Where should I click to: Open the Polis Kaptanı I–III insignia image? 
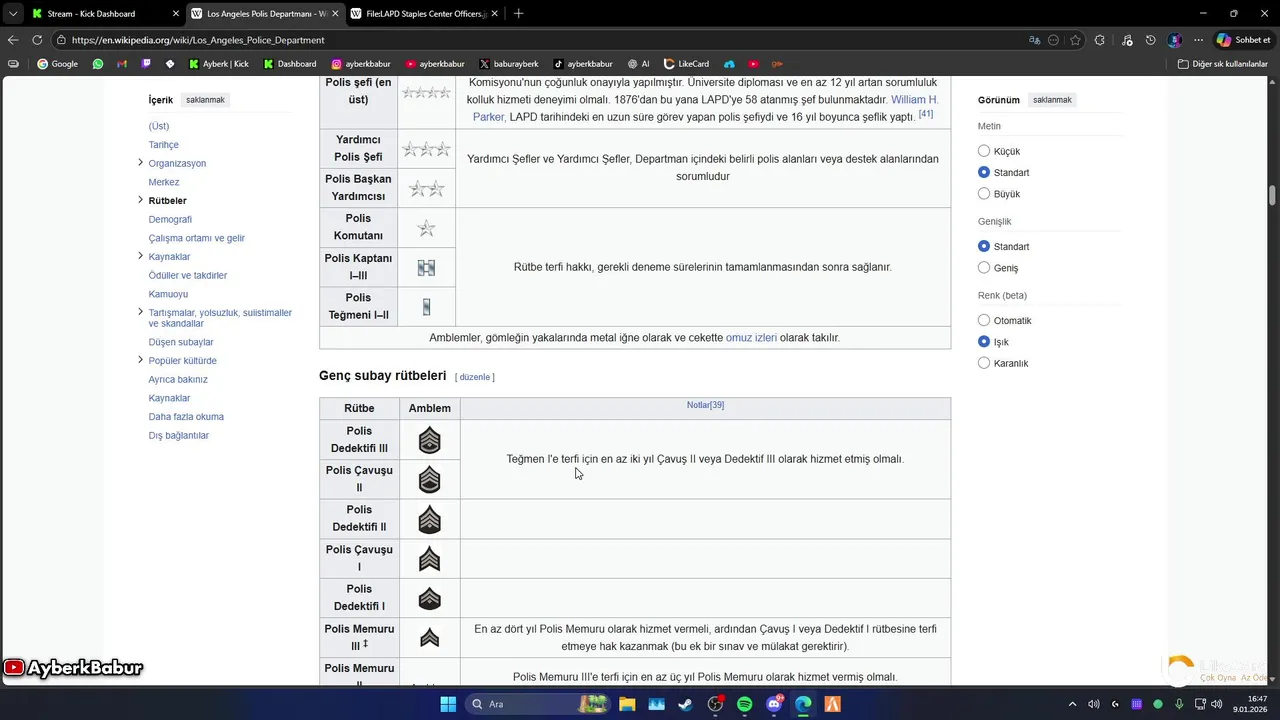(x=426, y=268)
